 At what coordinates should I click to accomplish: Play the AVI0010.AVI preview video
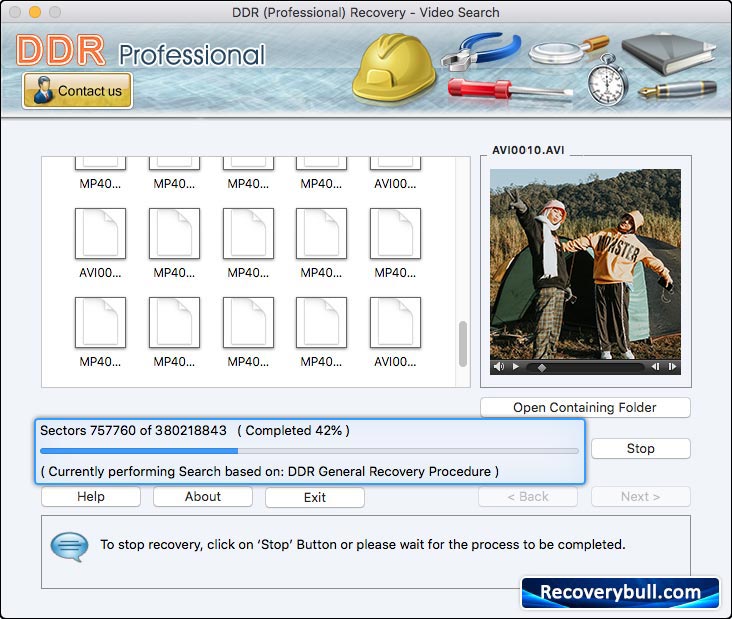[x=515, y=367]
